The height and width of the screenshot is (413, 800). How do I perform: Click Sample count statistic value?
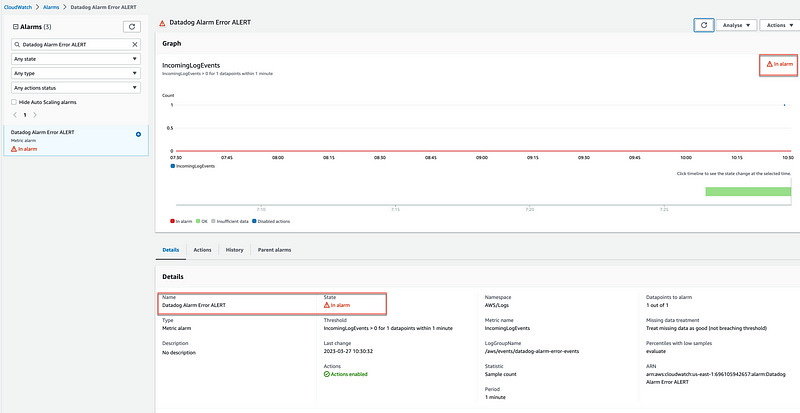point(500,374)
